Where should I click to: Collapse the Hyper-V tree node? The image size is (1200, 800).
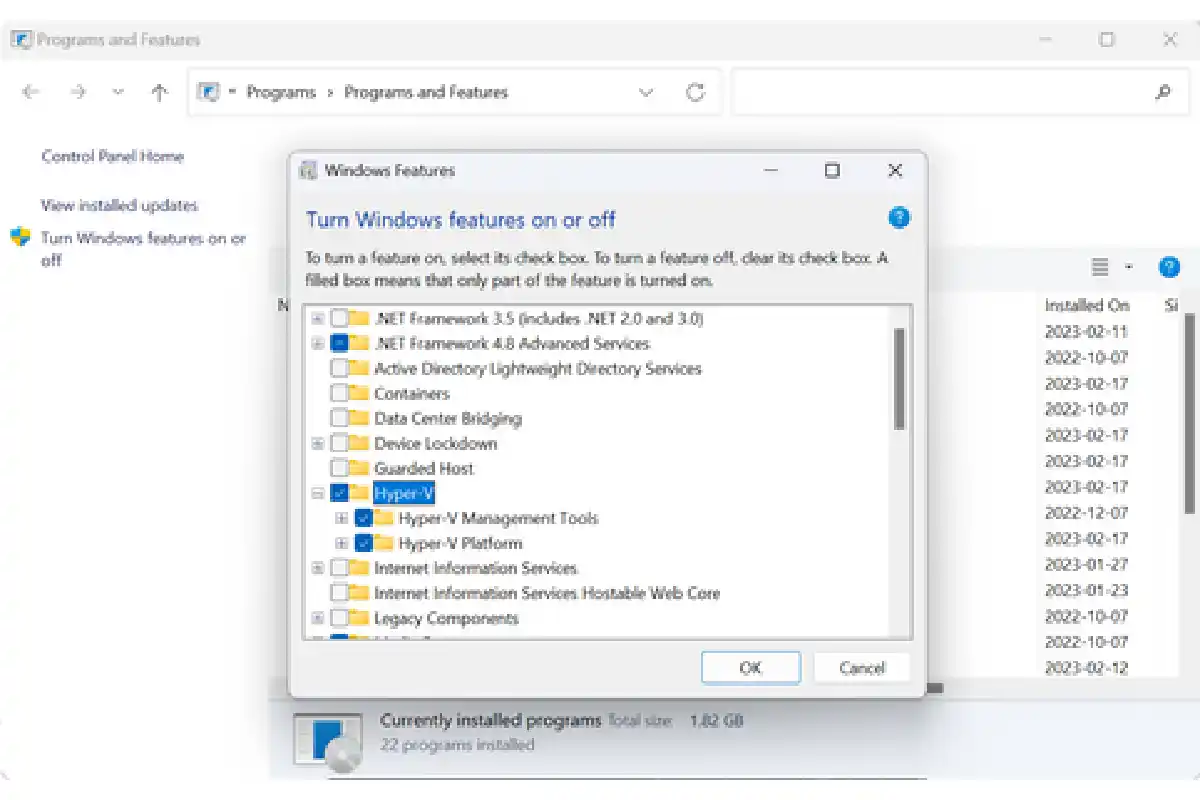(x=318, y=493)
